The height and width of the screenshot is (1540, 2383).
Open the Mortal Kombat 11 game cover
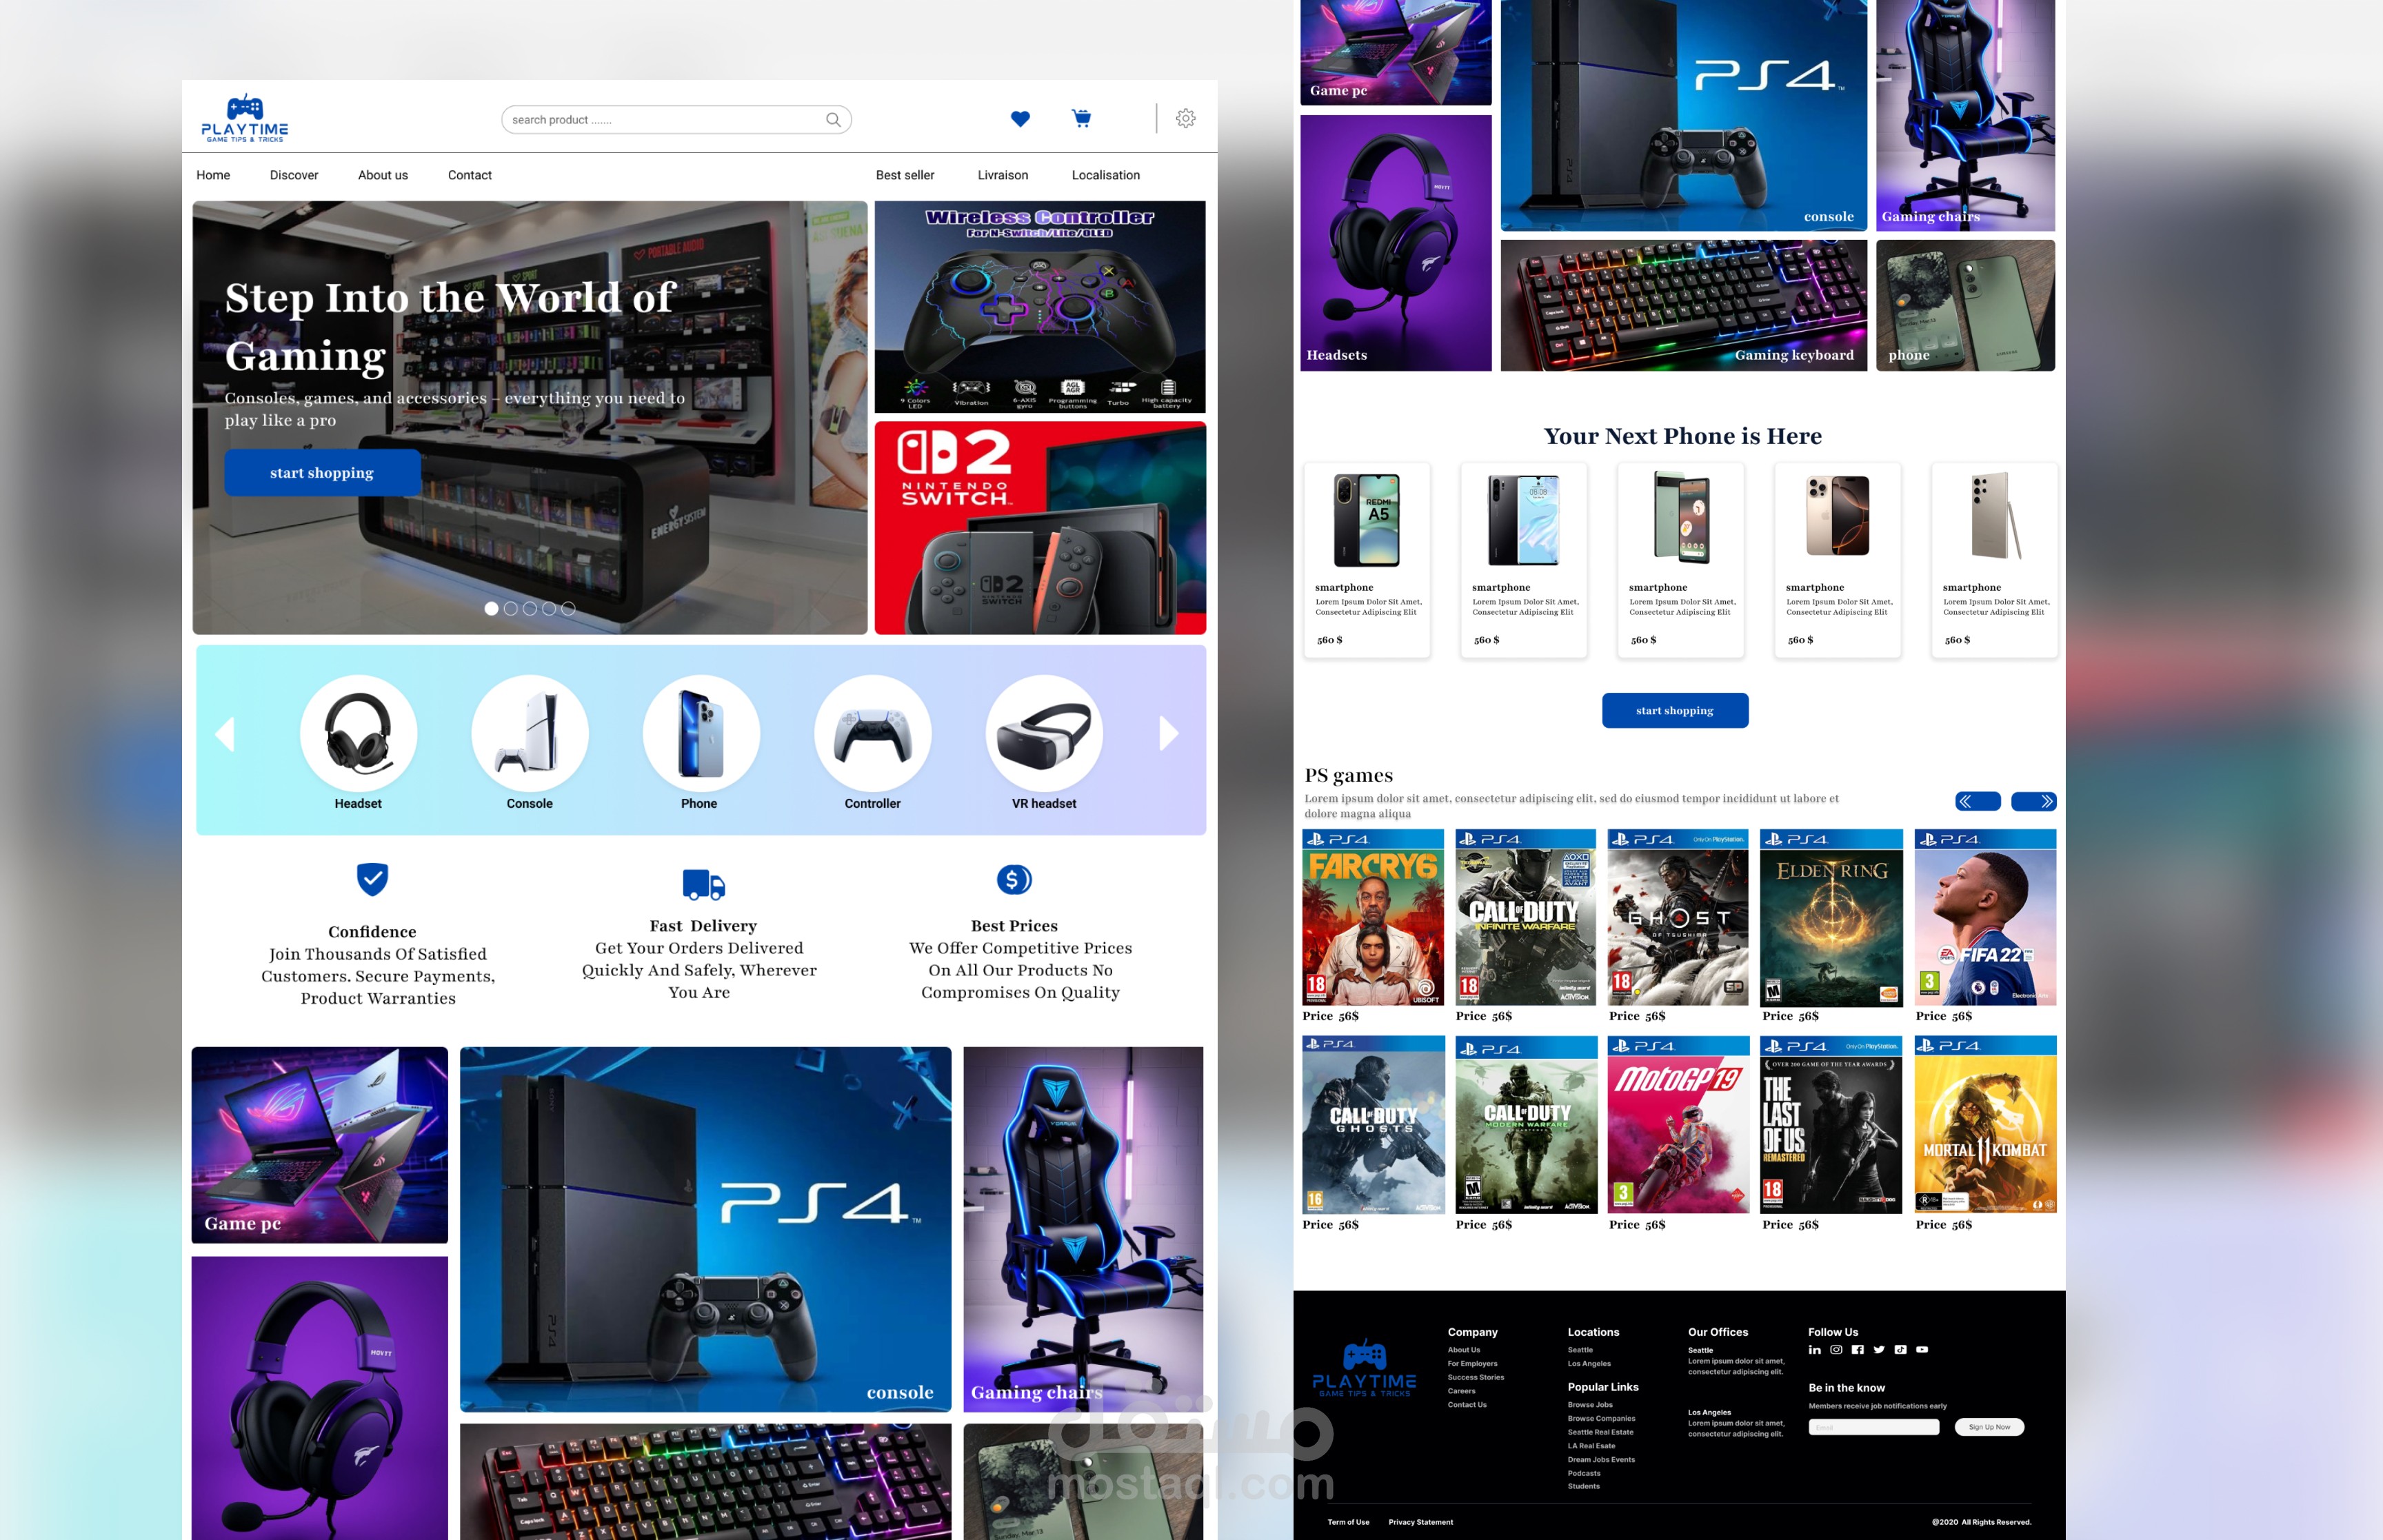click(1985, 1125)
